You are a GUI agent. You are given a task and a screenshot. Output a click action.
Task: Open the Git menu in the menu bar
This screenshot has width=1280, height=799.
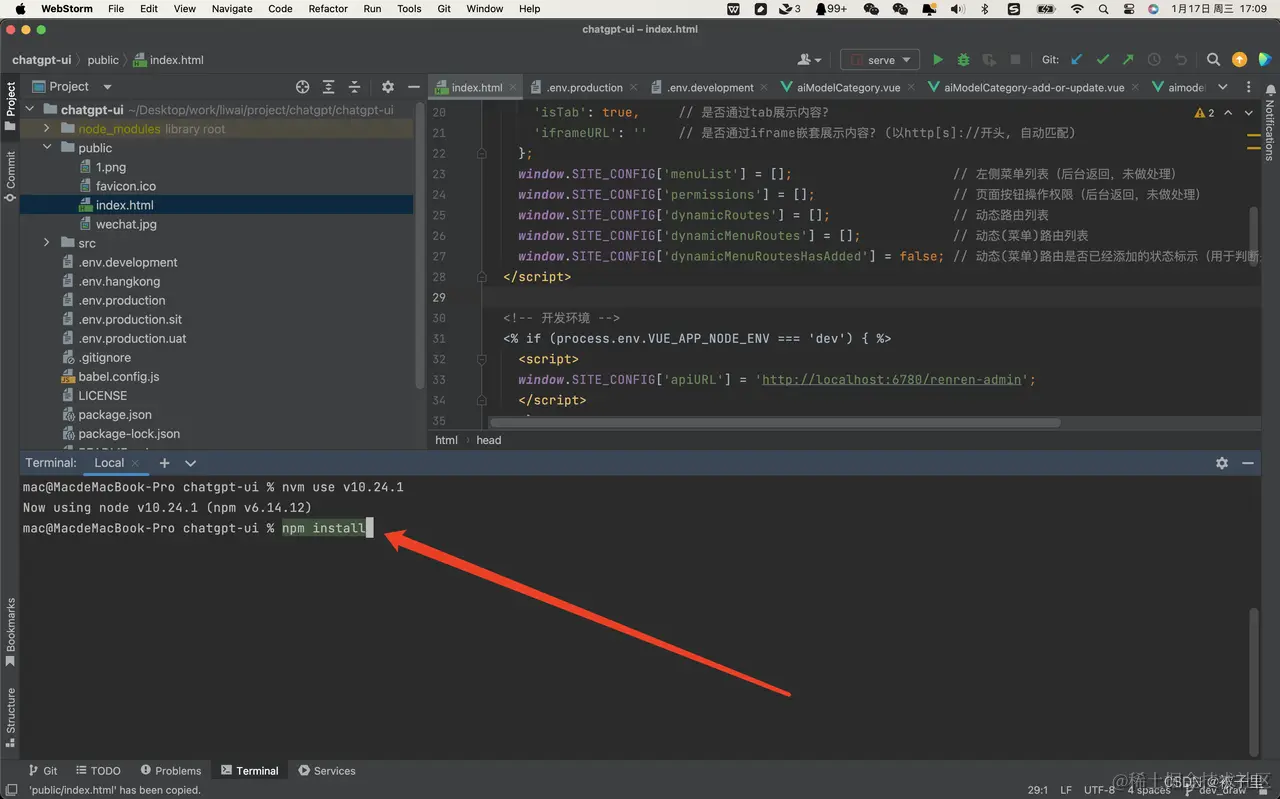[x=444, y=9]
